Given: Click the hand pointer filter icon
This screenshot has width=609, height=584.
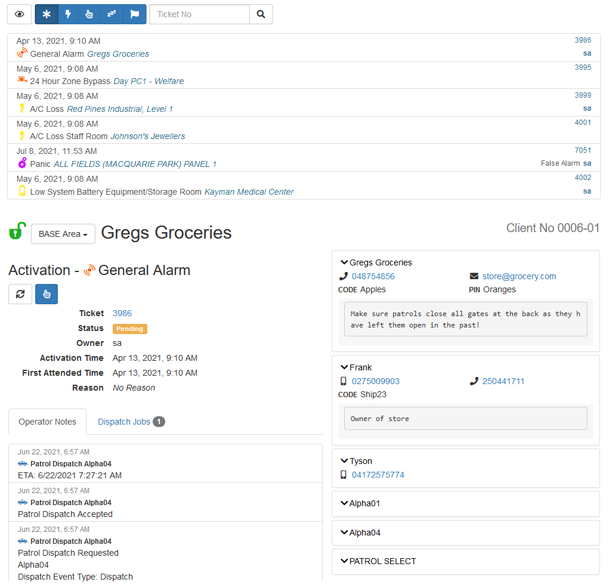Looking at the screenshot, I should point(90,14).
